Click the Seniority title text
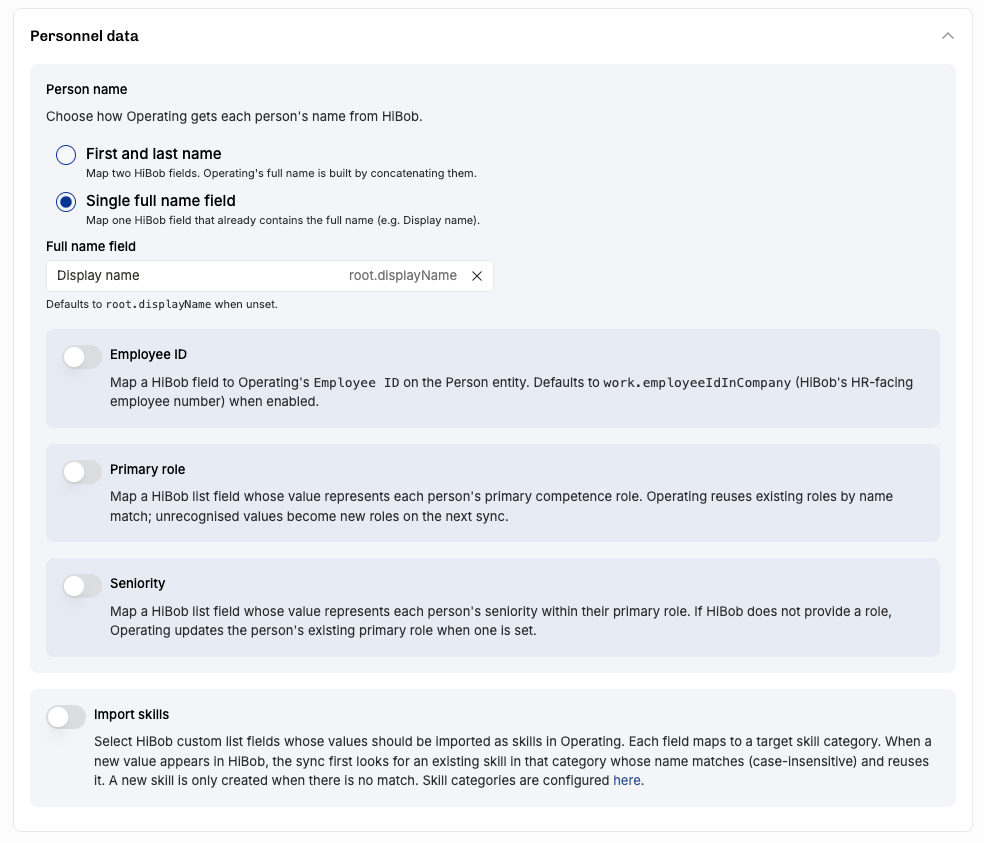The height and width of the screenshot is (843, 984). [137, 583]
